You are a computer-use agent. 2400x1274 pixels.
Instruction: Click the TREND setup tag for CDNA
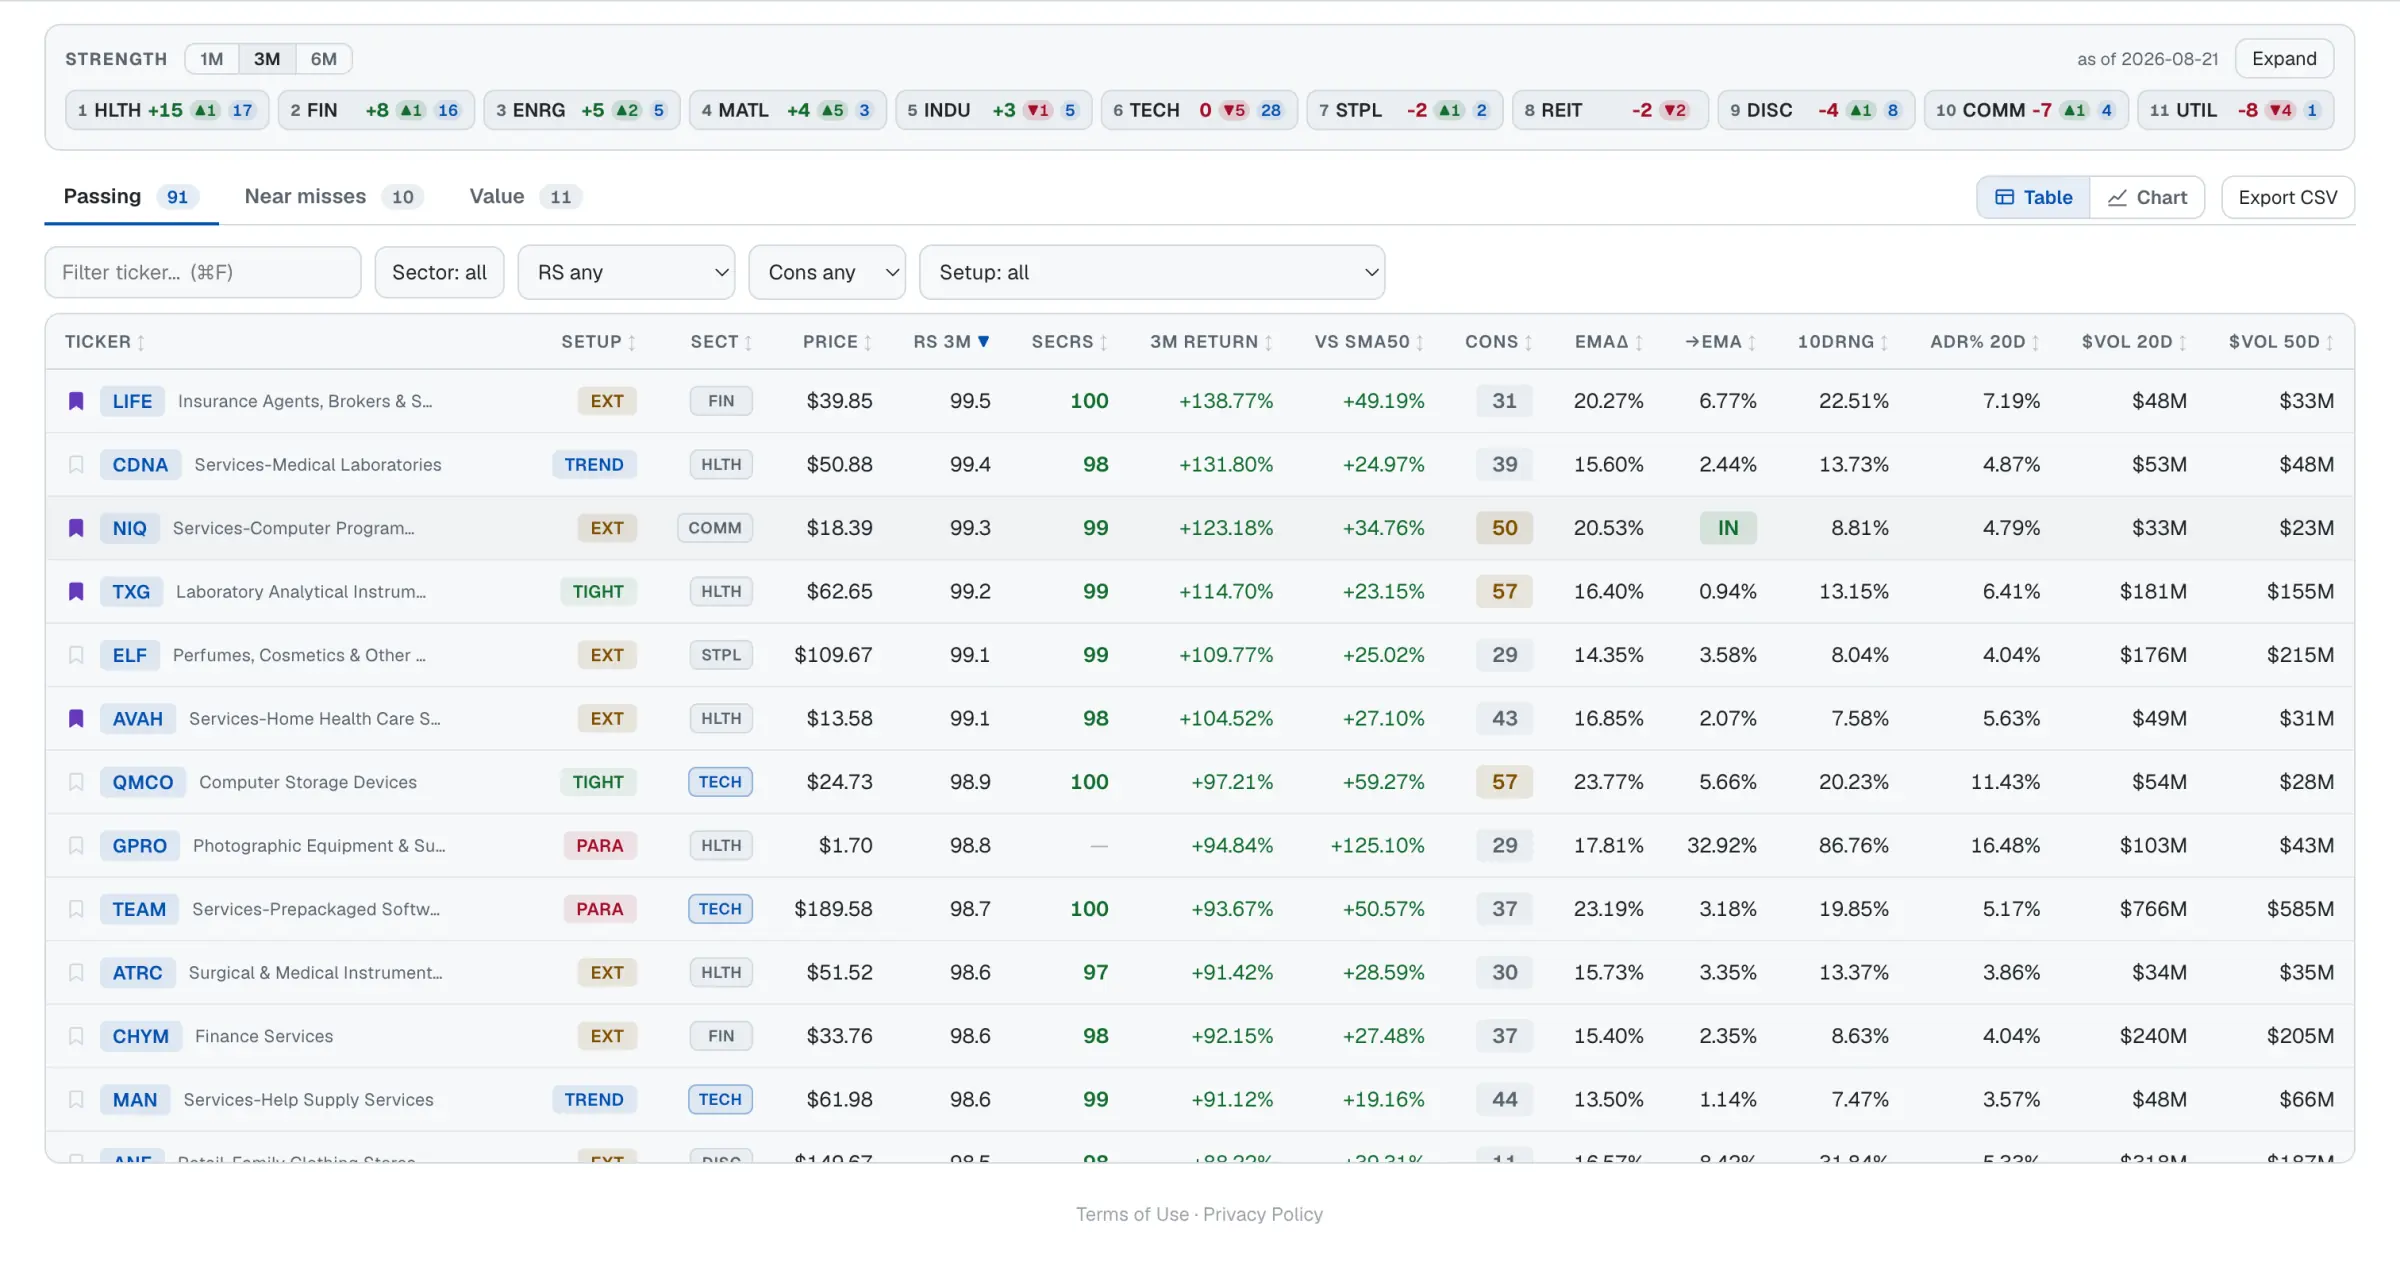[594, 465]
